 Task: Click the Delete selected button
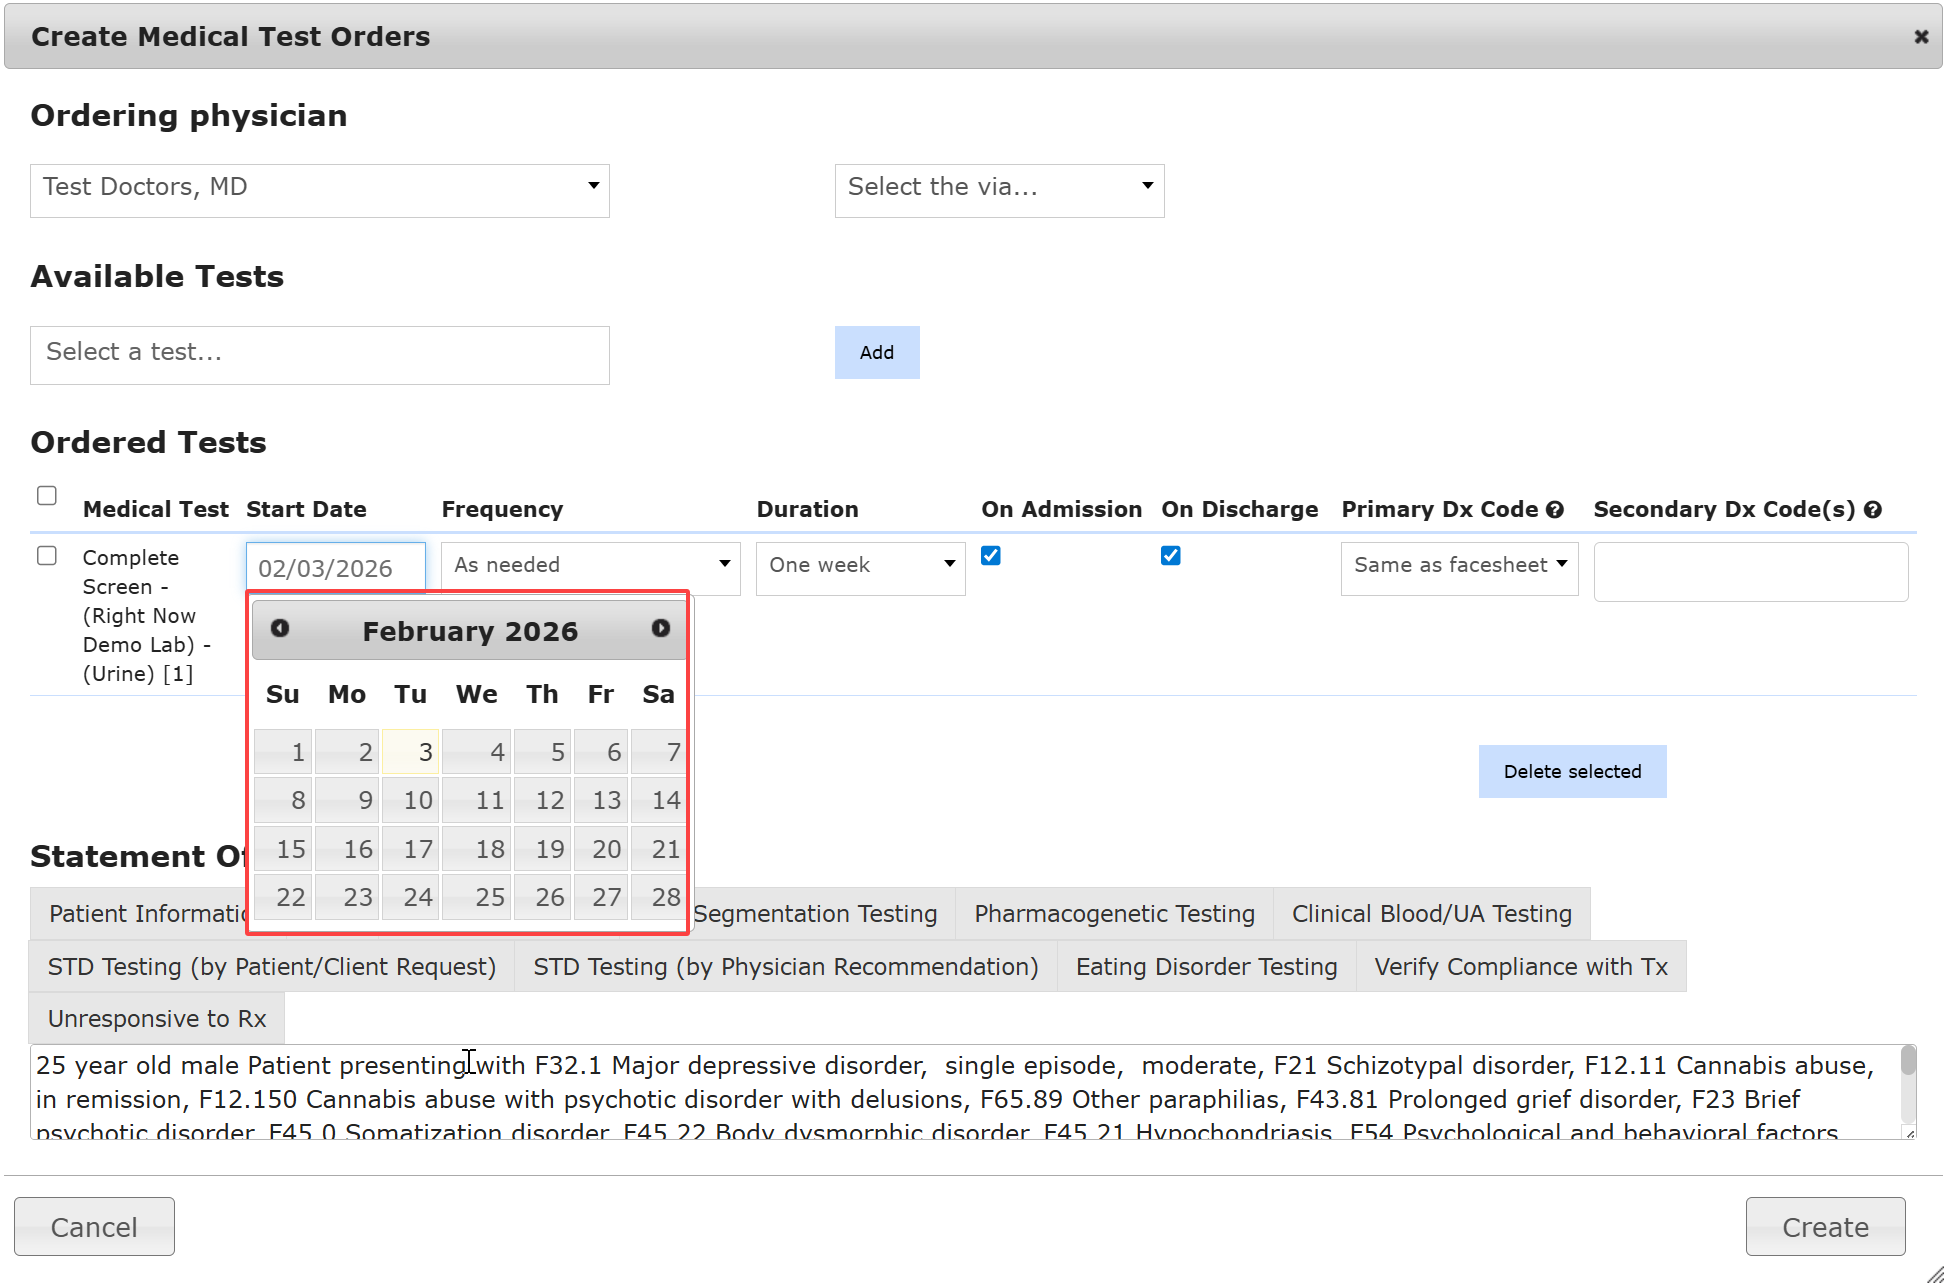(x=1572, y=772)
